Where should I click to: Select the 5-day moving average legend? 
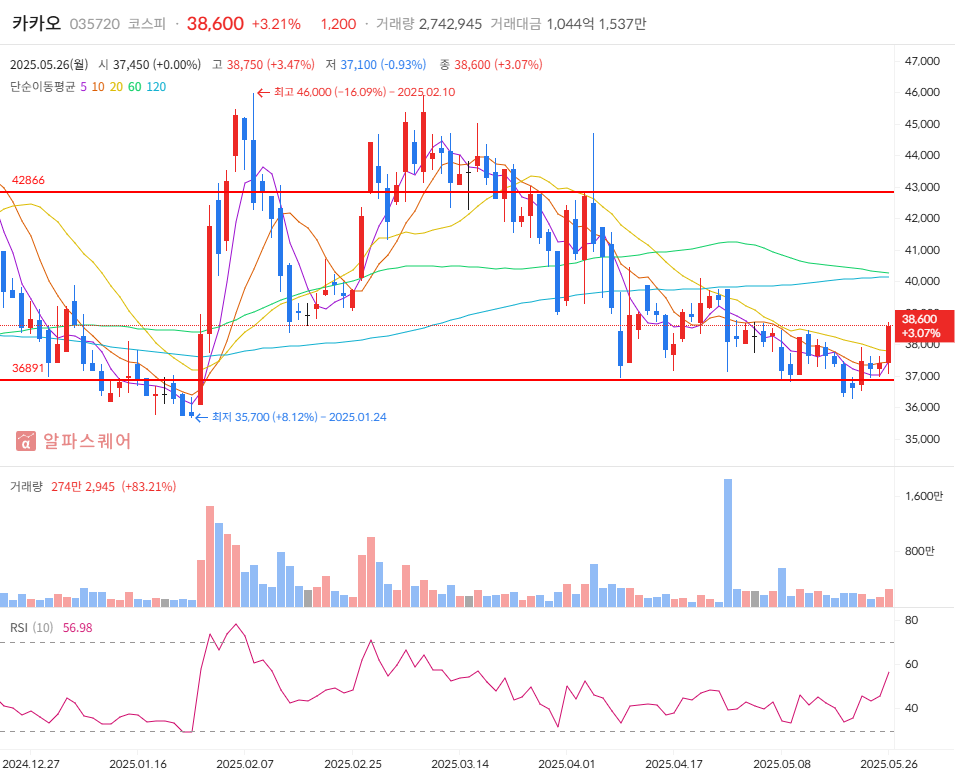(83, 86)
